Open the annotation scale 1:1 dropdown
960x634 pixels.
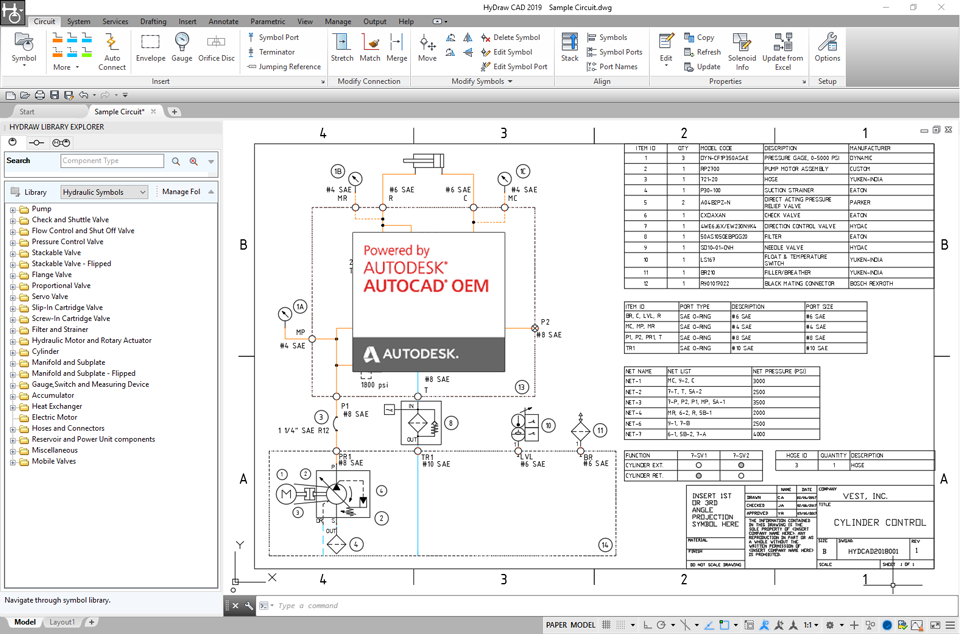click(811, 625)
